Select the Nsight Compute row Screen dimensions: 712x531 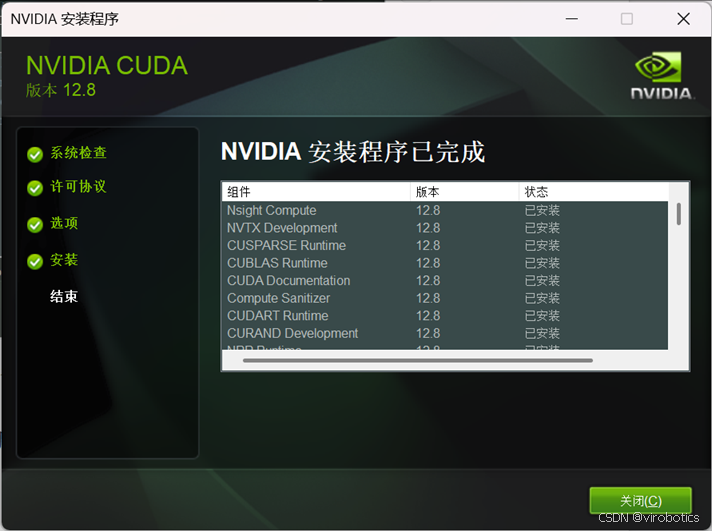(x=445, y=210)
